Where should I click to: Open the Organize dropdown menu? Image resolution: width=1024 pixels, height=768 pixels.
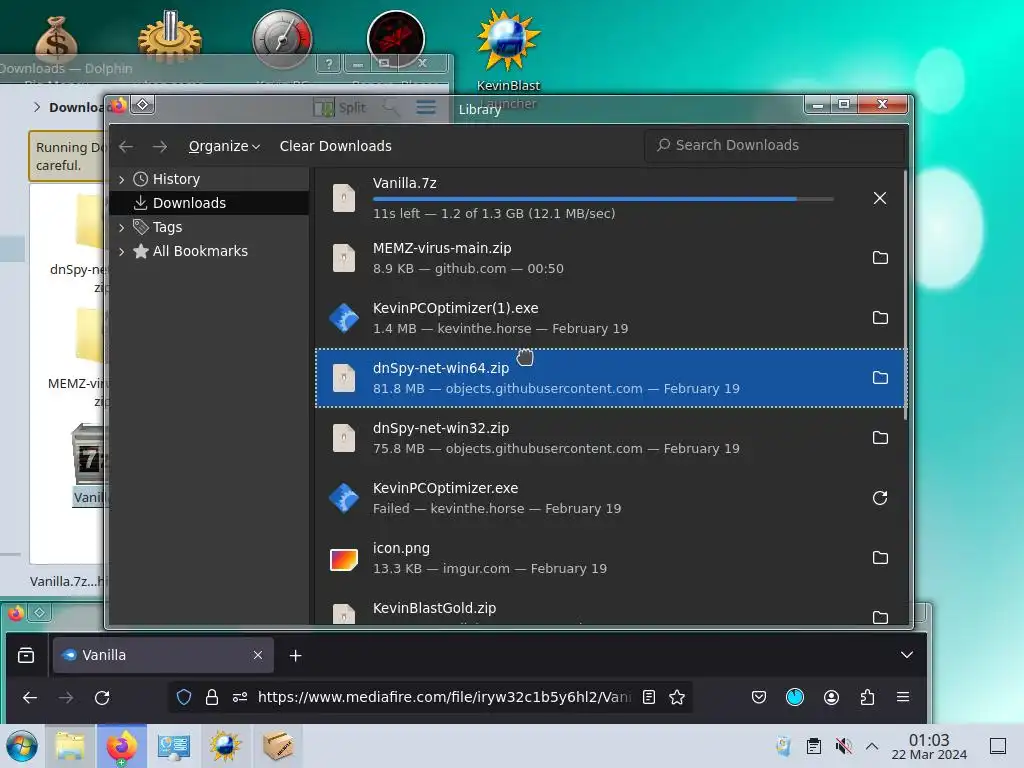coord(224,146)
